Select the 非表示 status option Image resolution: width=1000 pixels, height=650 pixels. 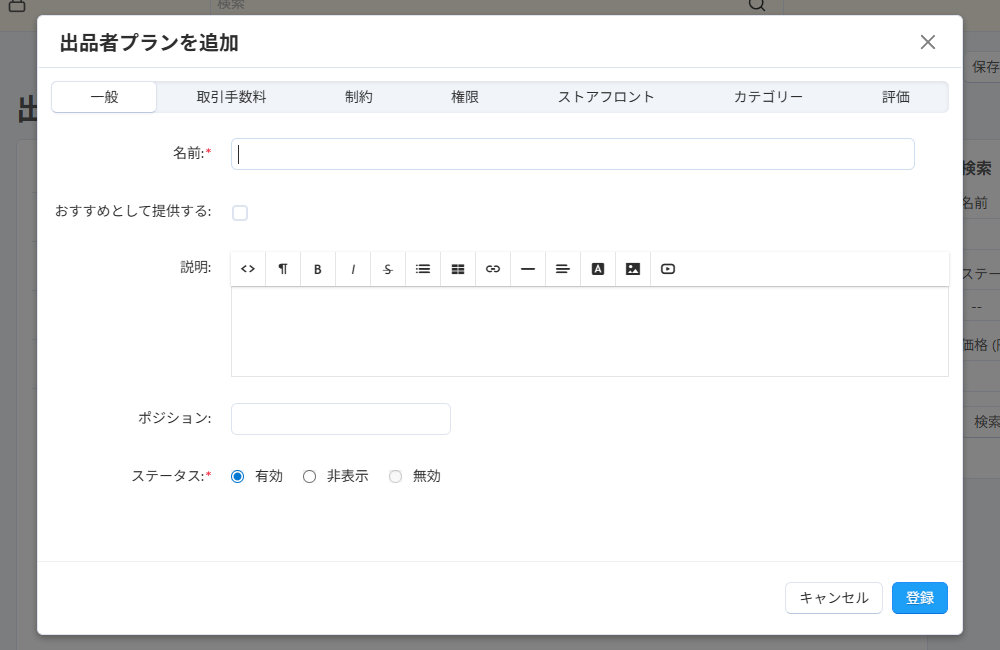point(310,476)
